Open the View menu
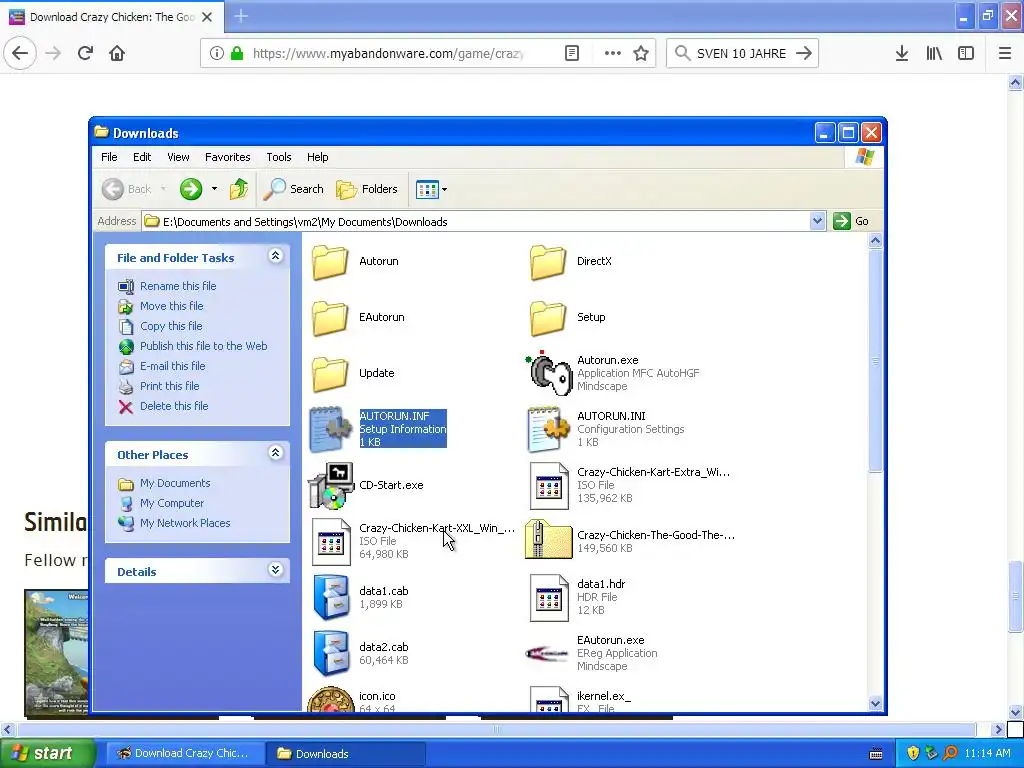The width and height of the screenshot is (1024, 768). coord(178,157)
